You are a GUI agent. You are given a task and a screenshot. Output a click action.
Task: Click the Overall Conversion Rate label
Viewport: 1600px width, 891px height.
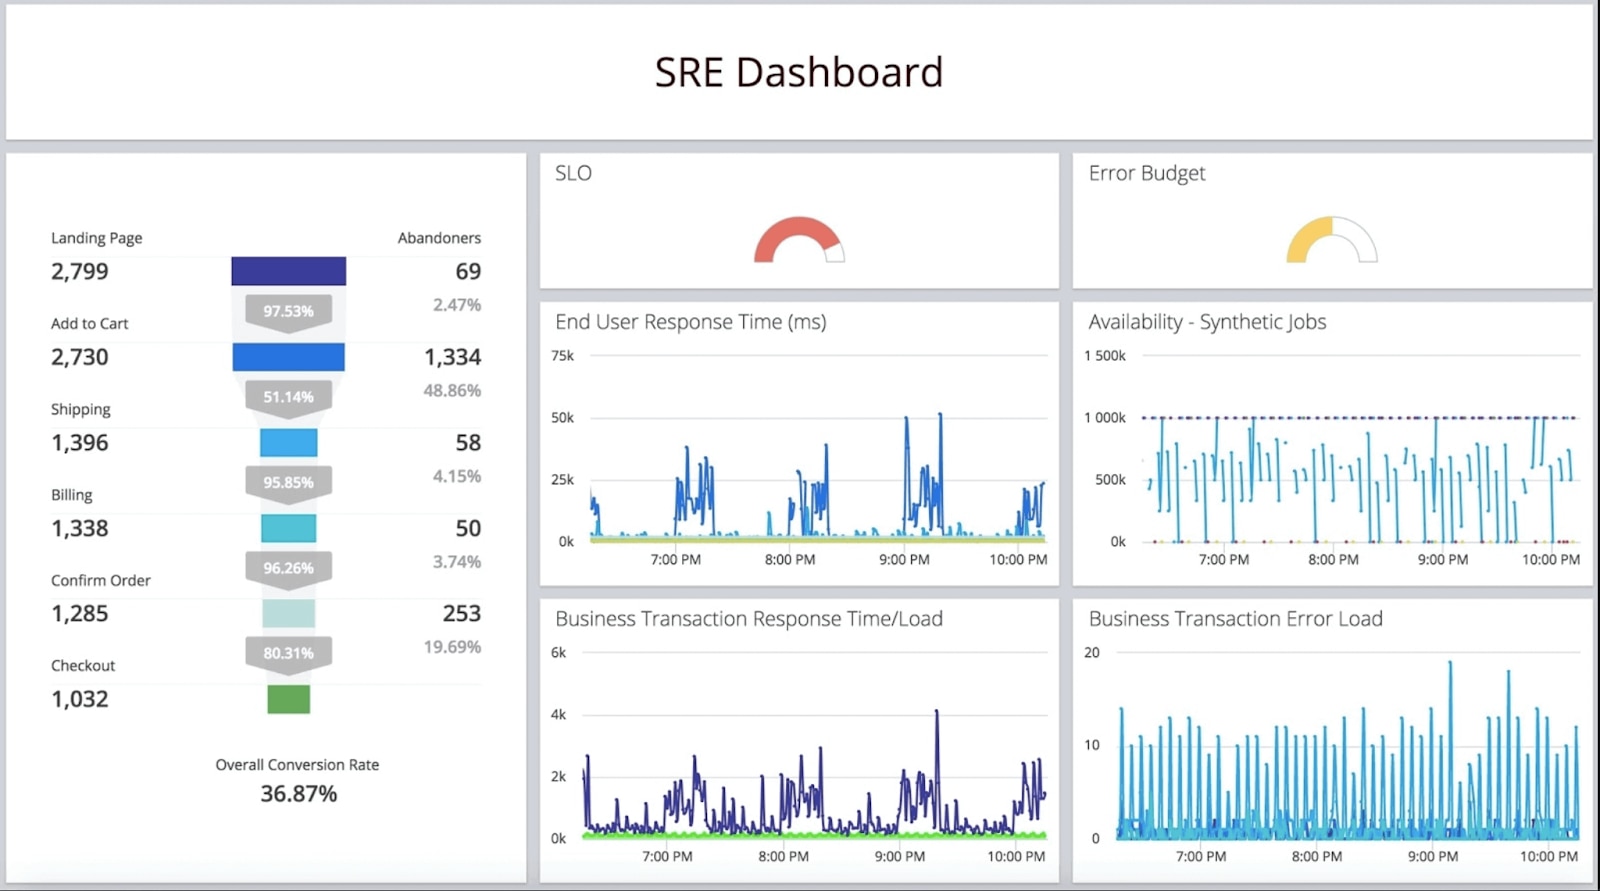coord(298,765)
